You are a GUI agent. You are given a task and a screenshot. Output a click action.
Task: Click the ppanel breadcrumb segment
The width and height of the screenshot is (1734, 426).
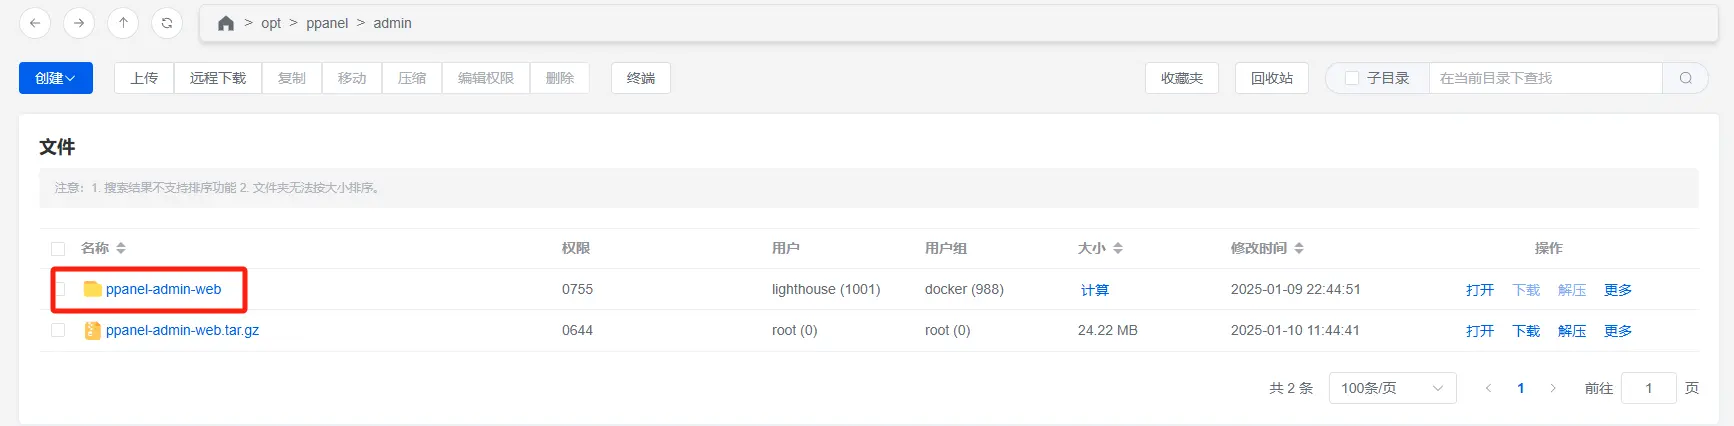[x=327, y=23]
